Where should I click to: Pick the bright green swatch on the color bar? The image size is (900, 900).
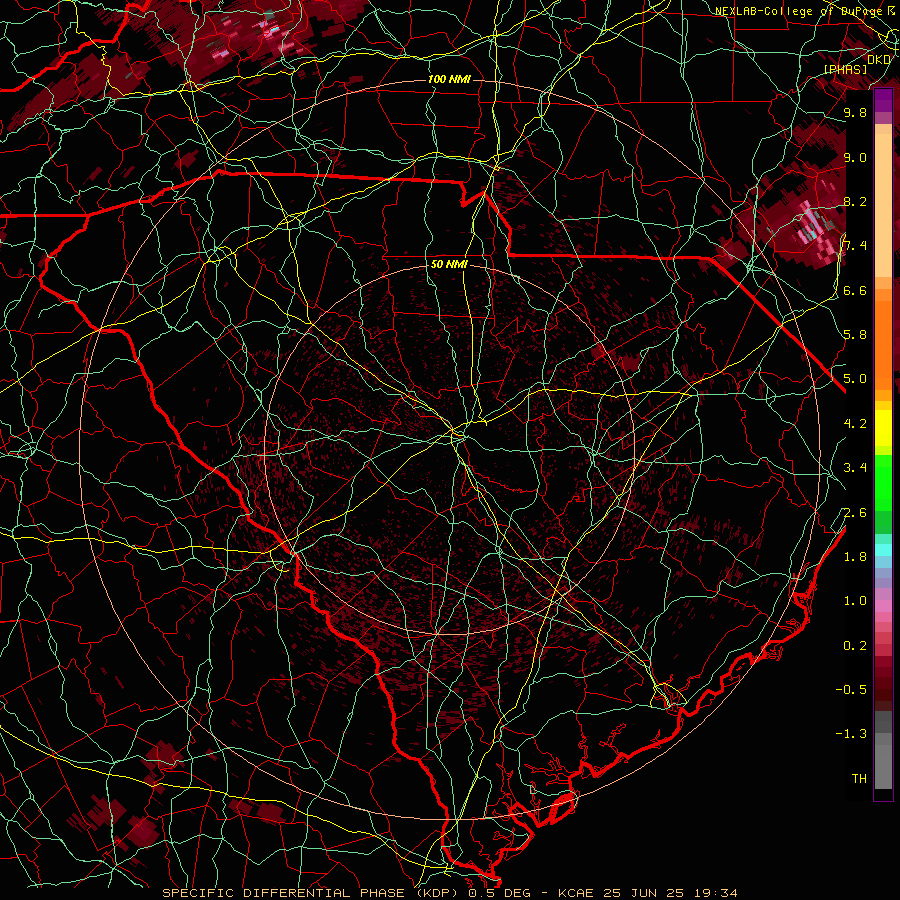click(x=883, y=482)
